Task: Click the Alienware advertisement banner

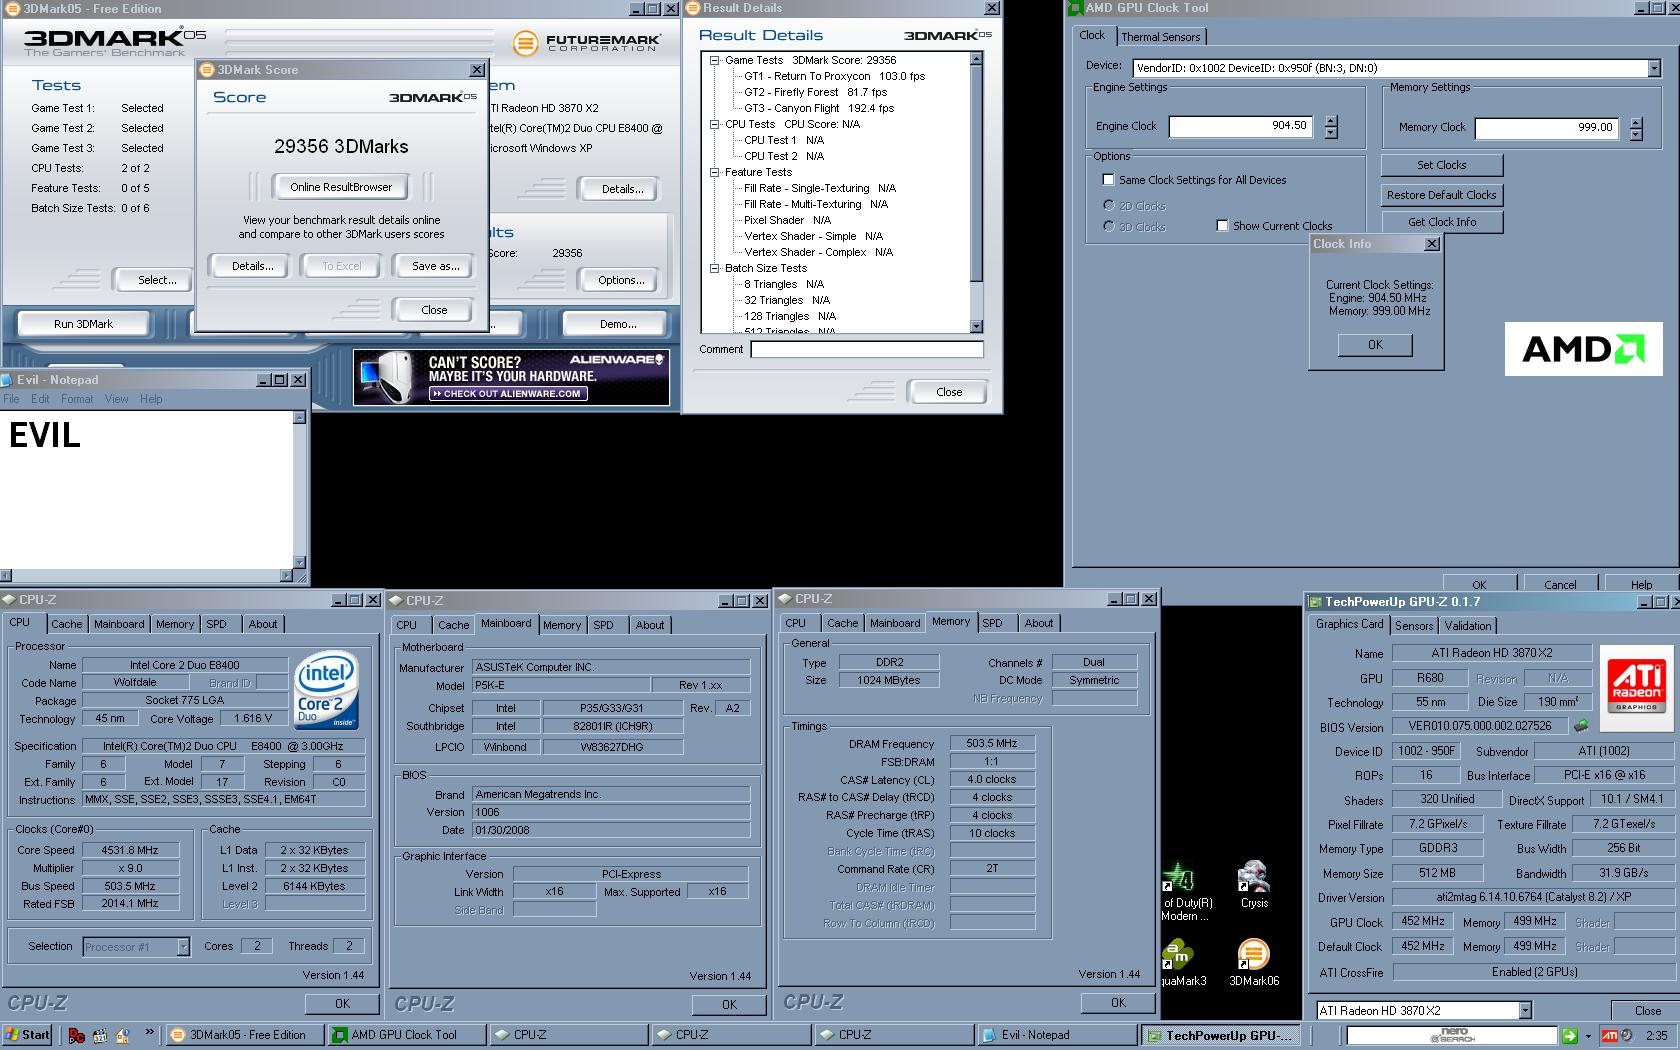Action: (511, 377)
